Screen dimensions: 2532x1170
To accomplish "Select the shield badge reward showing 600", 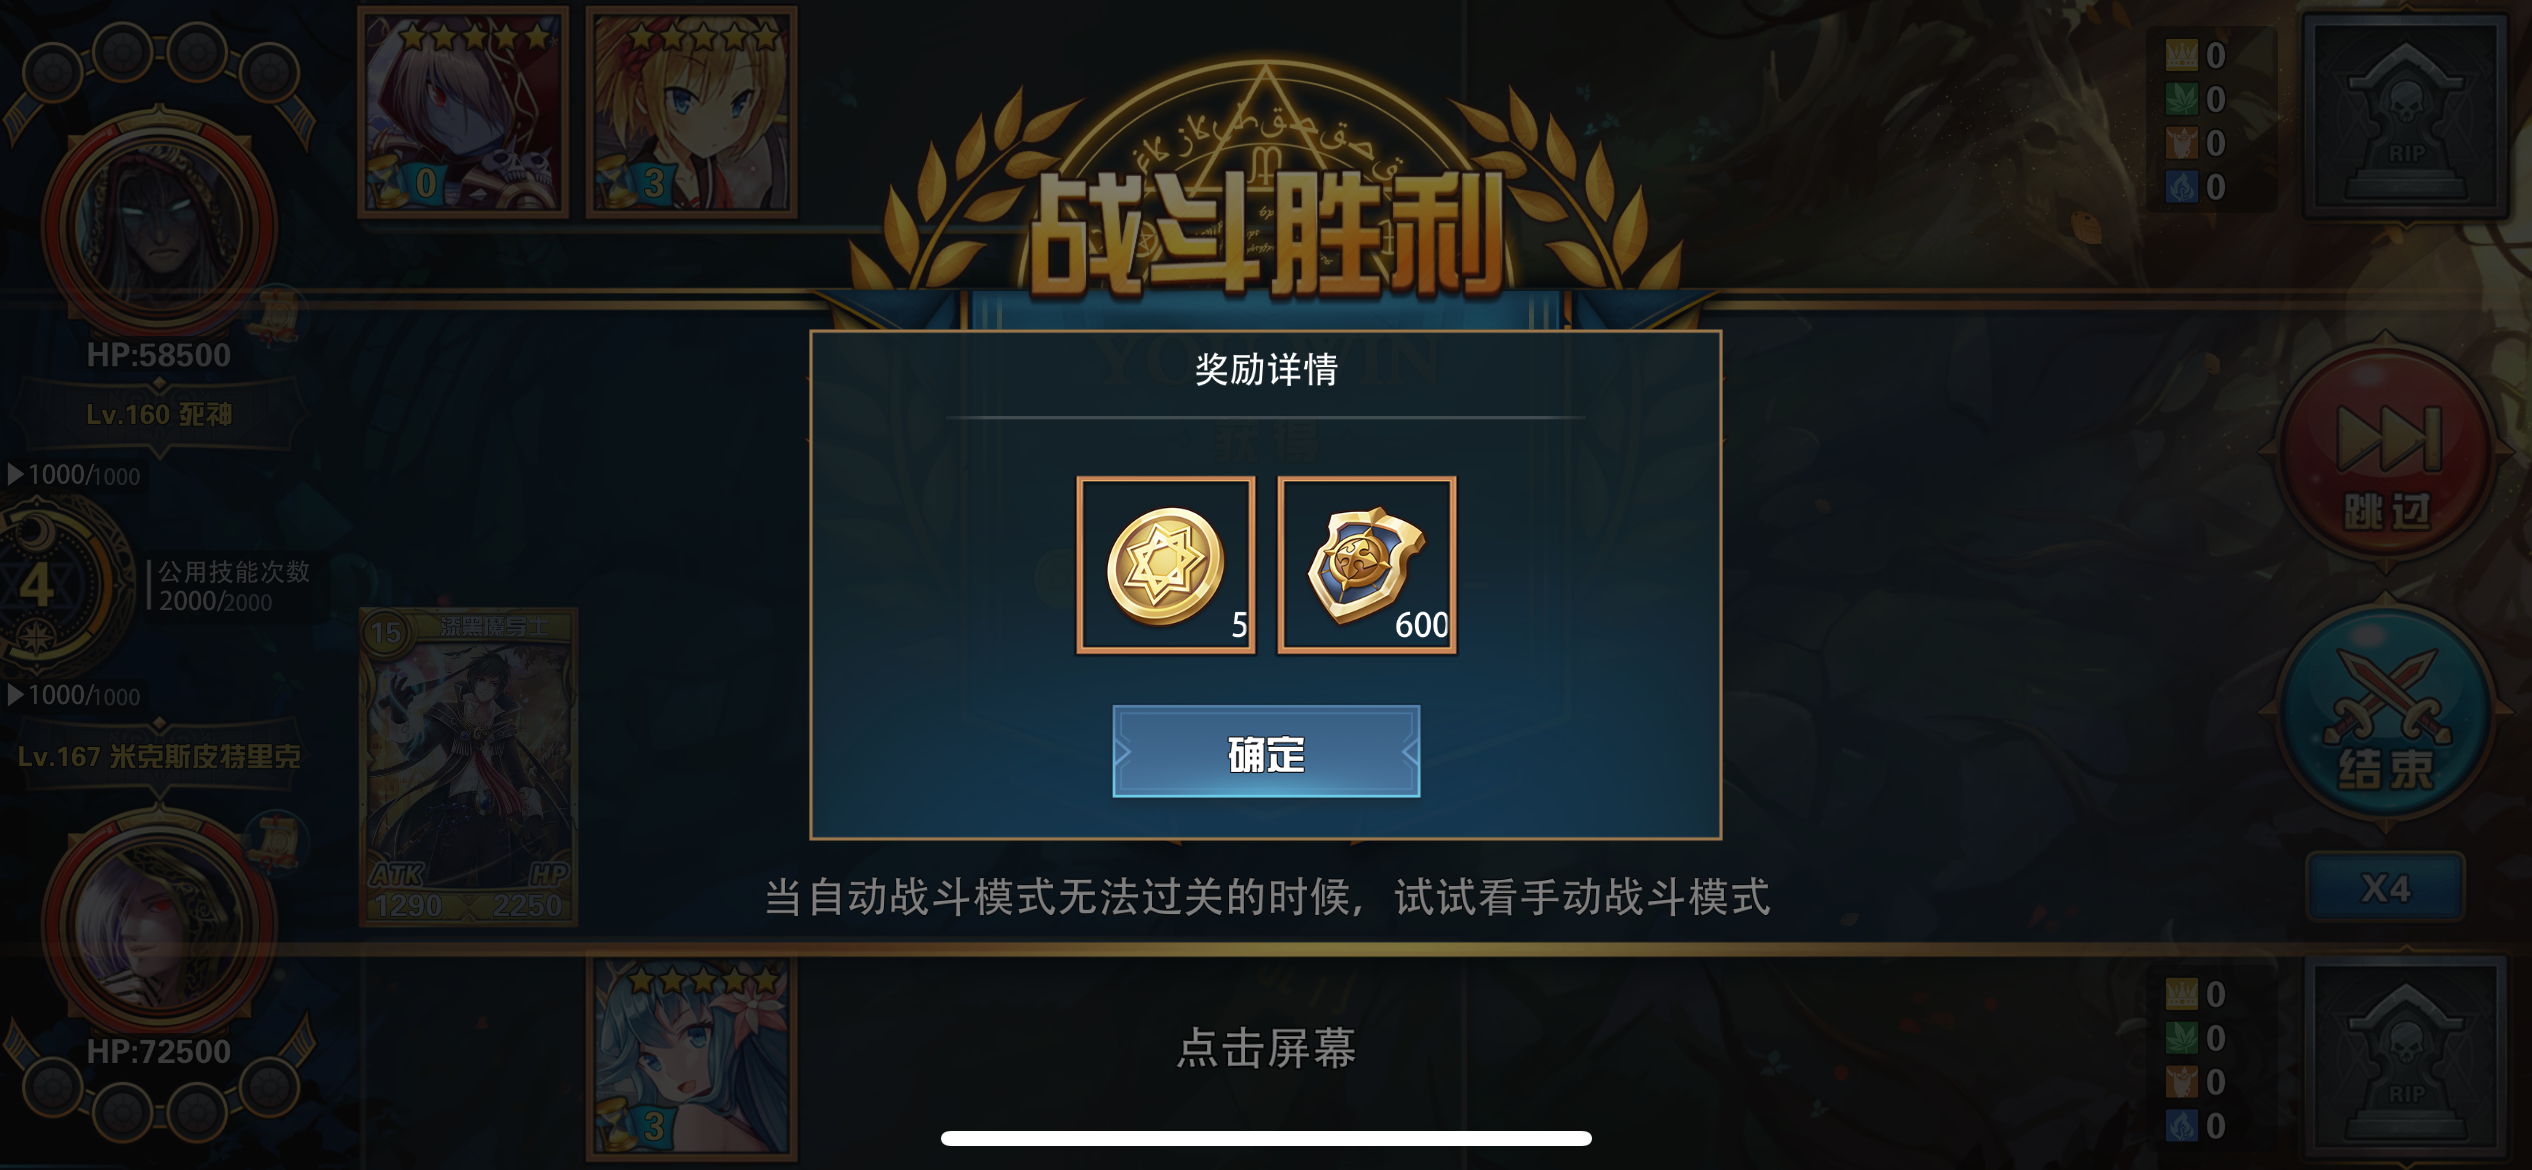I will 1367,566.
